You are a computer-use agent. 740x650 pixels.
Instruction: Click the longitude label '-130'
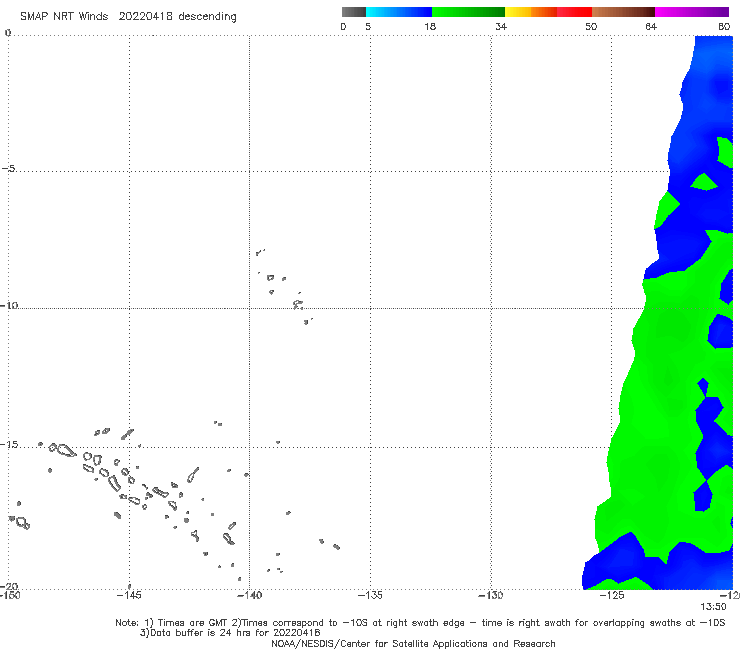491,595
